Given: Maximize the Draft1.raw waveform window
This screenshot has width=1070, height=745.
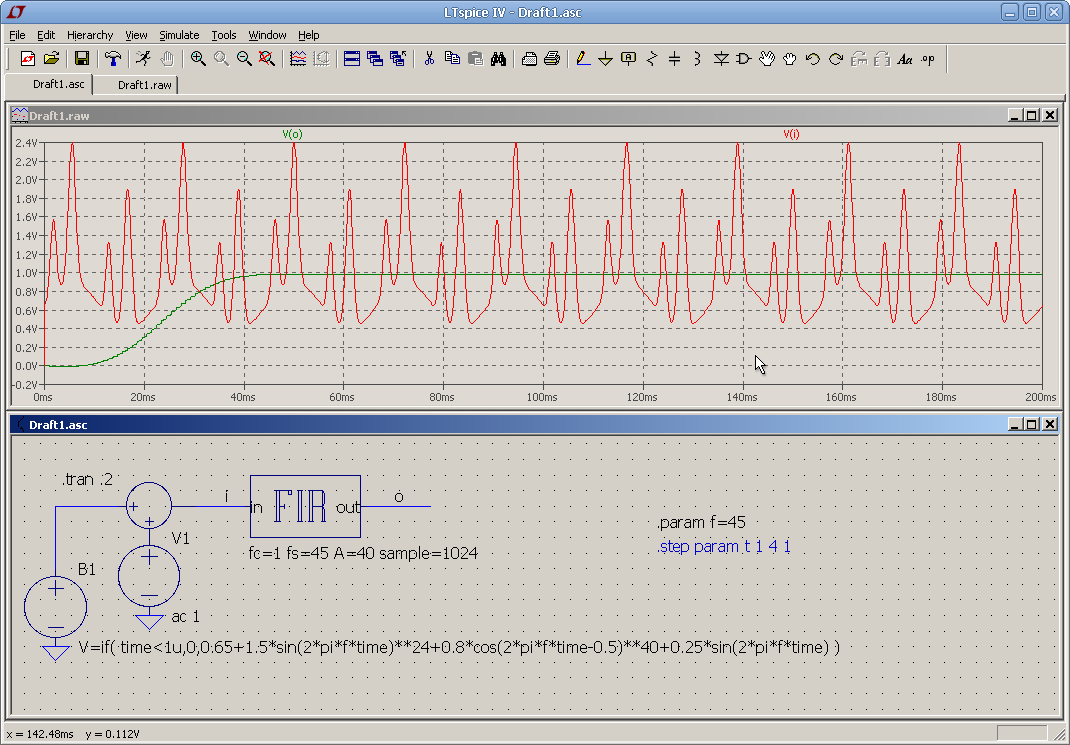Looking at the screenshot, I should pos(1032,116).
